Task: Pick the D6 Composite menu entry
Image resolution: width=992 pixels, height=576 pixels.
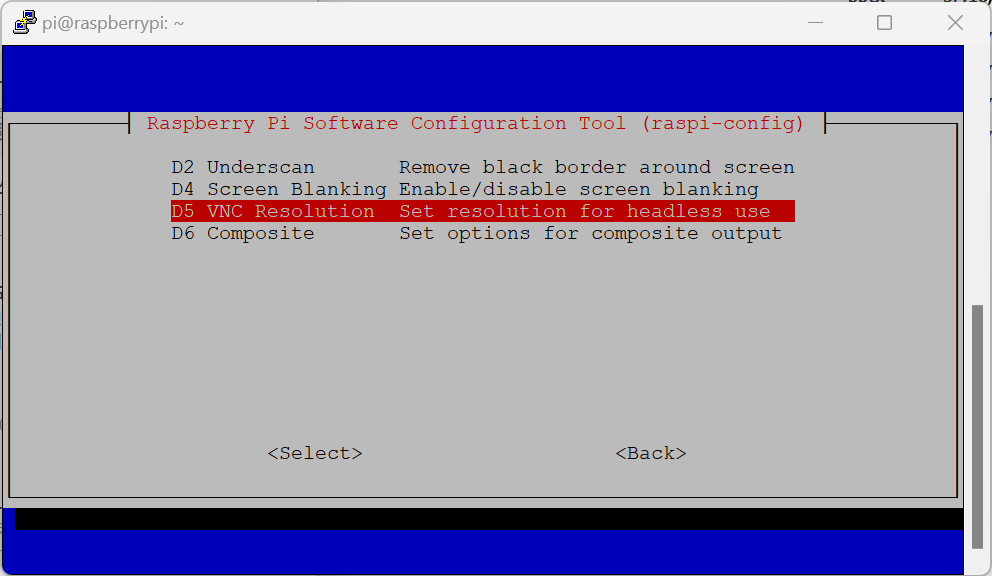Action: 483,234
